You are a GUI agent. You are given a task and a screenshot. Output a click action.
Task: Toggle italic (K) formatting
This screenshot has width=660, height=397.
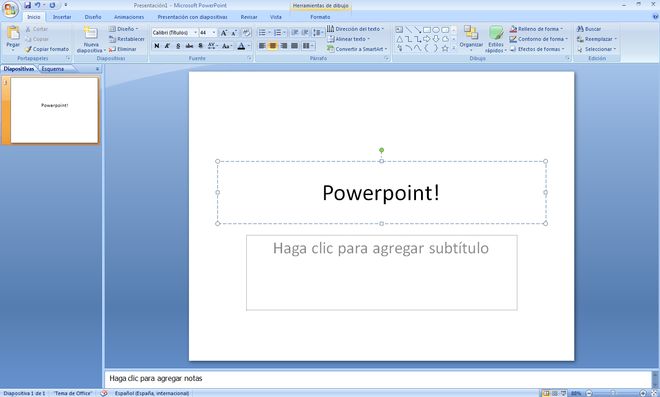click(168, 45)
